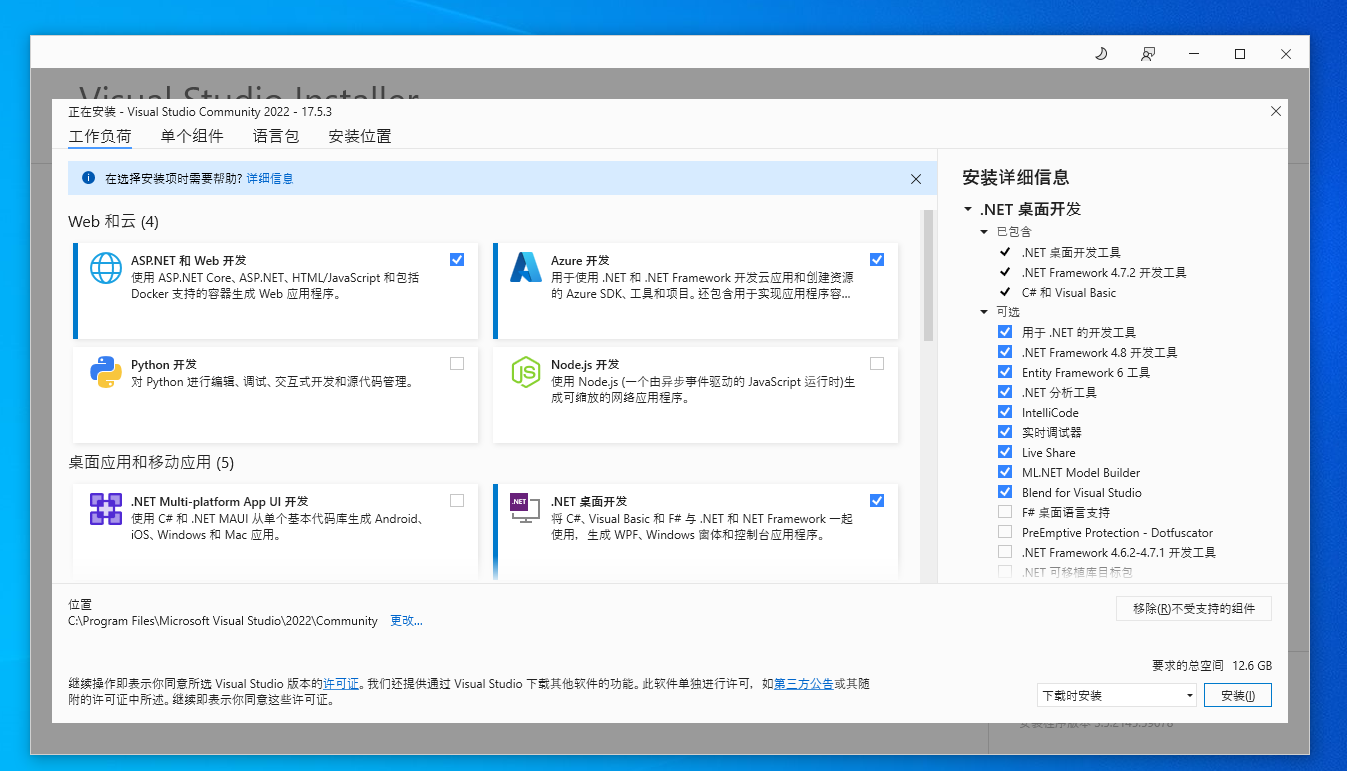Enable F# 桌面语言支持 optional component
This screenshot has height=771, width=1347.
coord(1004,511)
